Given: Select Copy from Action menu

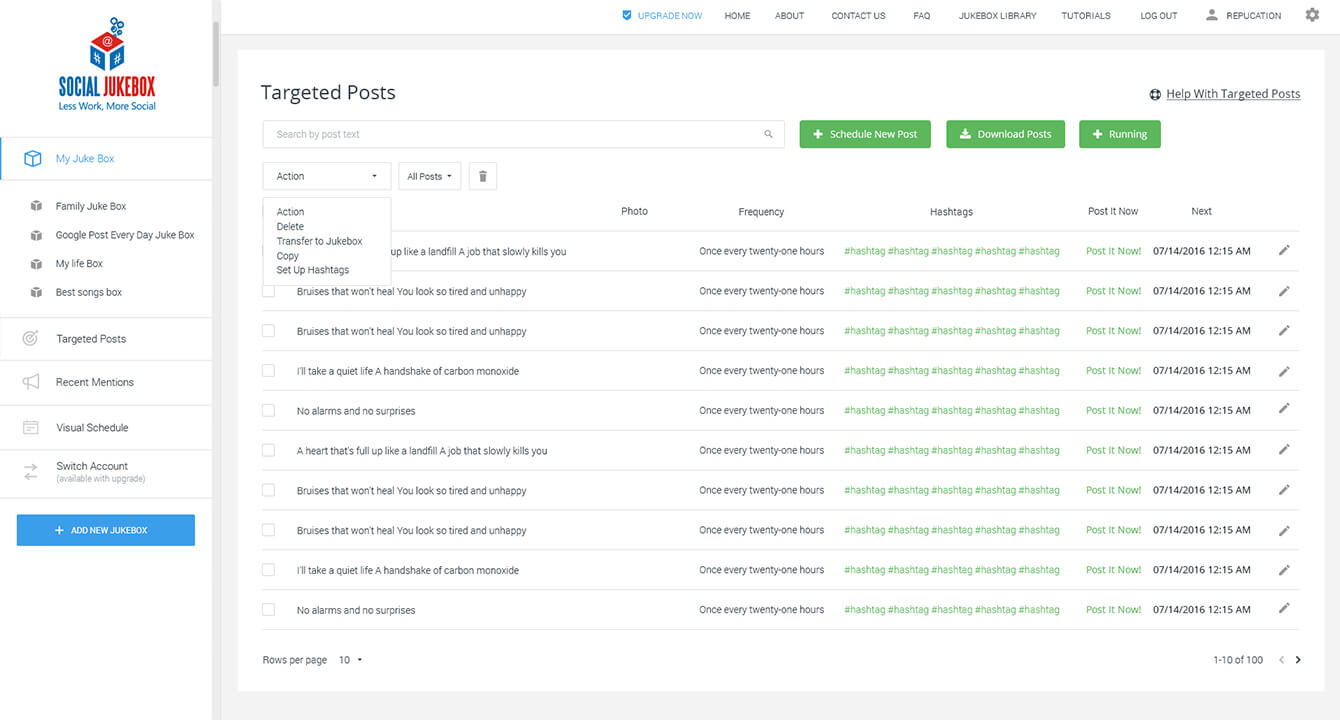Looking at the screenshot, I should coord(288,256).
